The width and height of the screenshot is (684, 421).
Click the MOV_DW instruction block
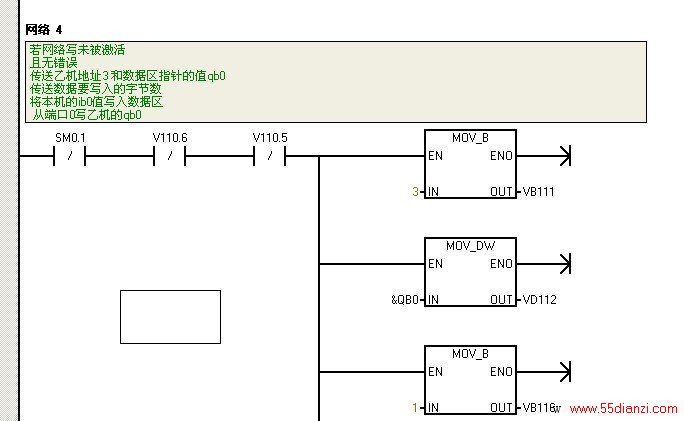point(470,272)
